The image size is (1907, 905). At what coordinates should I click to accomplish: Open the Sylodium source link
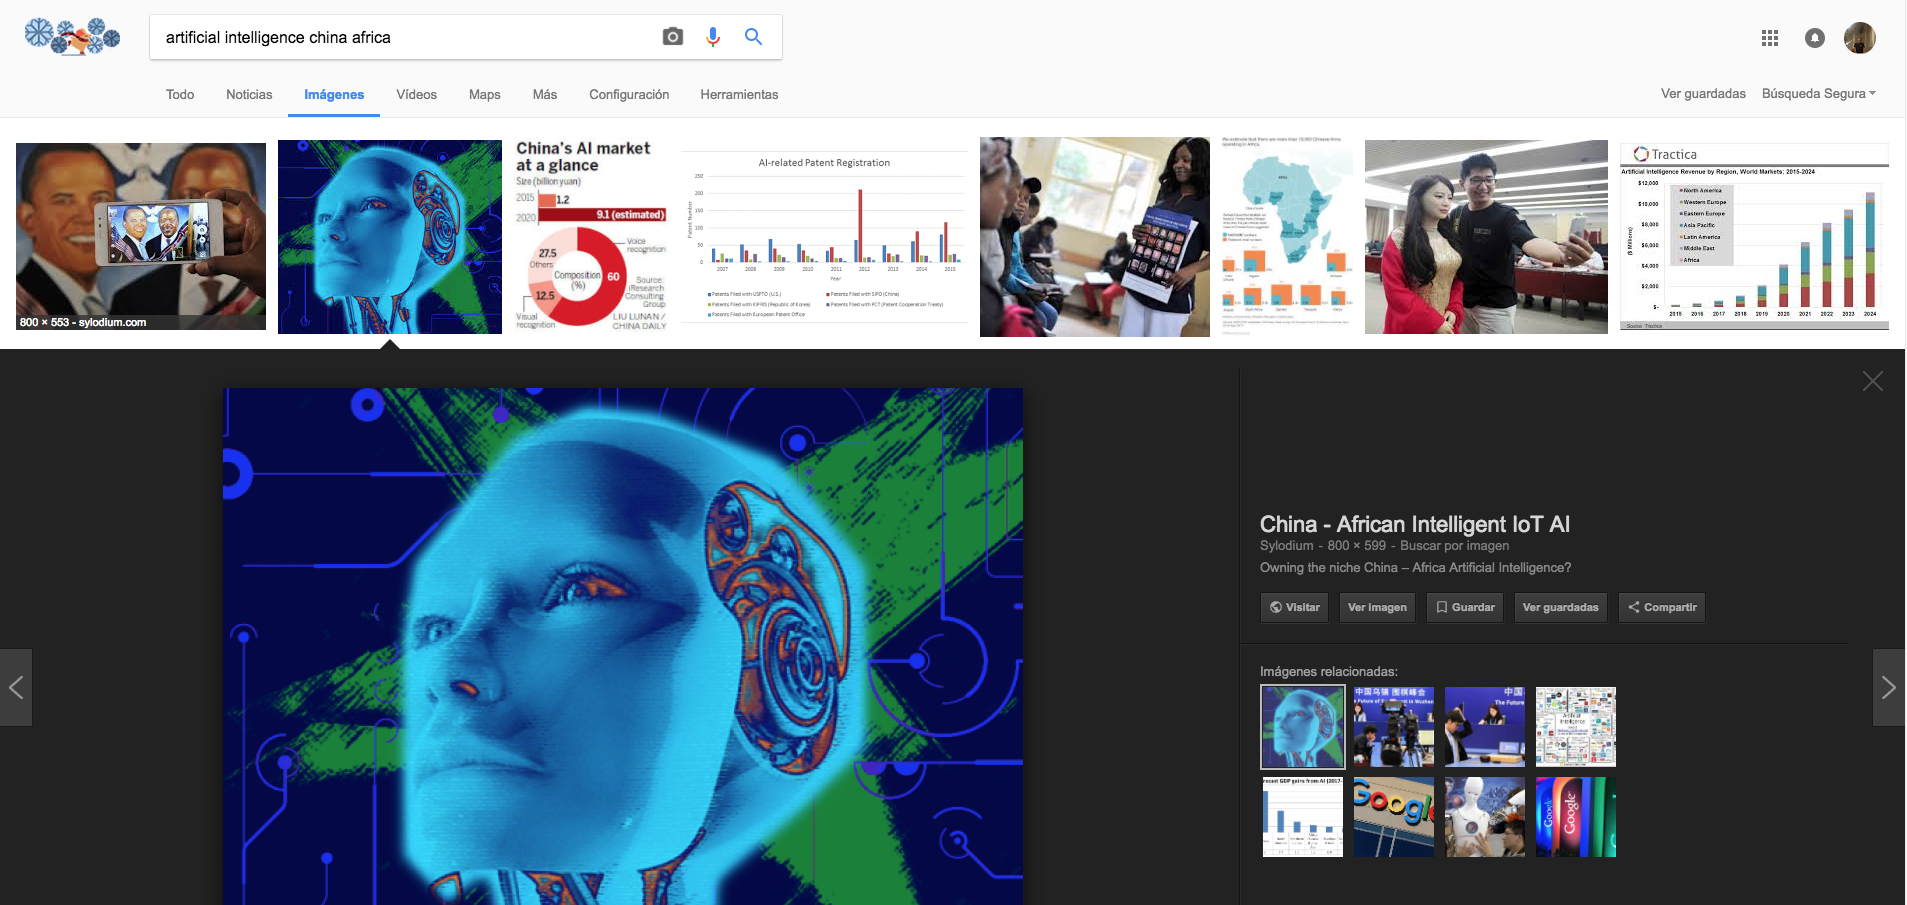pos(1287,546)
